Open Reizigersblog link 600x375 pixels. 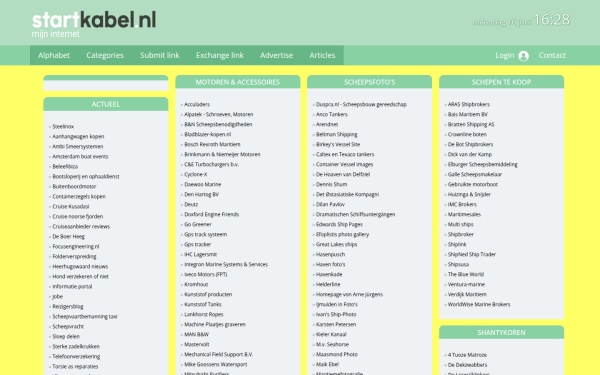coord(68,307)
